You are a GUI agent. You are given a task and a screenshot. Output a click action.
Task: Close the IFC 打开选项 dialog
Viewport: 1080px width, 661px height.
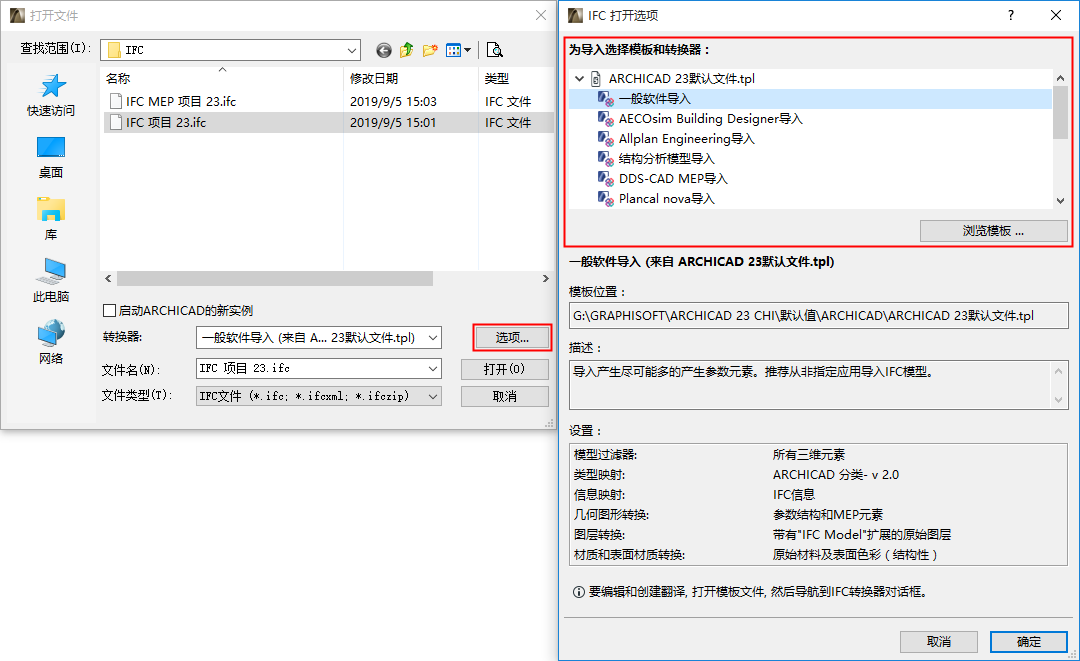[x=1056, y=15]
